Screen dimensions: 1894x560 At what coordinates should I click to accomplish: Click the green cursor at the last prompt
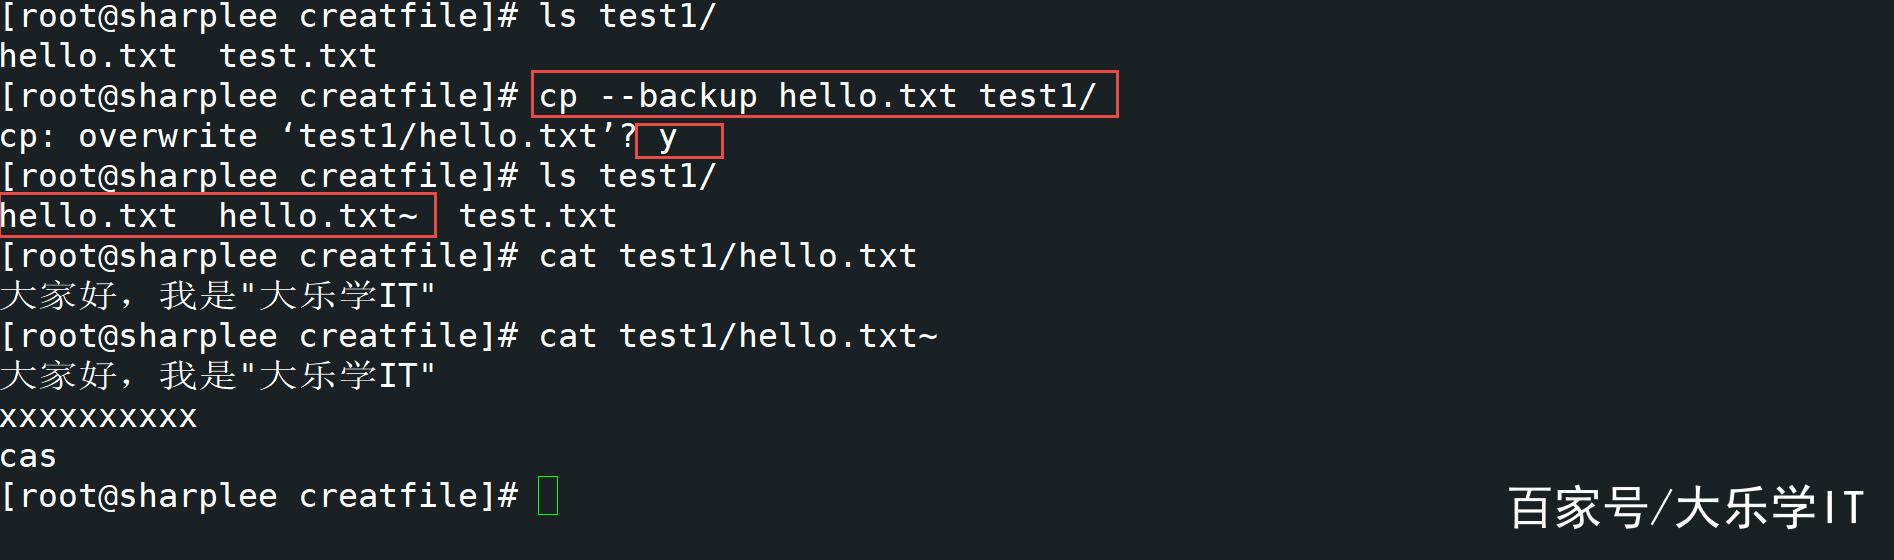pos(548,496)
